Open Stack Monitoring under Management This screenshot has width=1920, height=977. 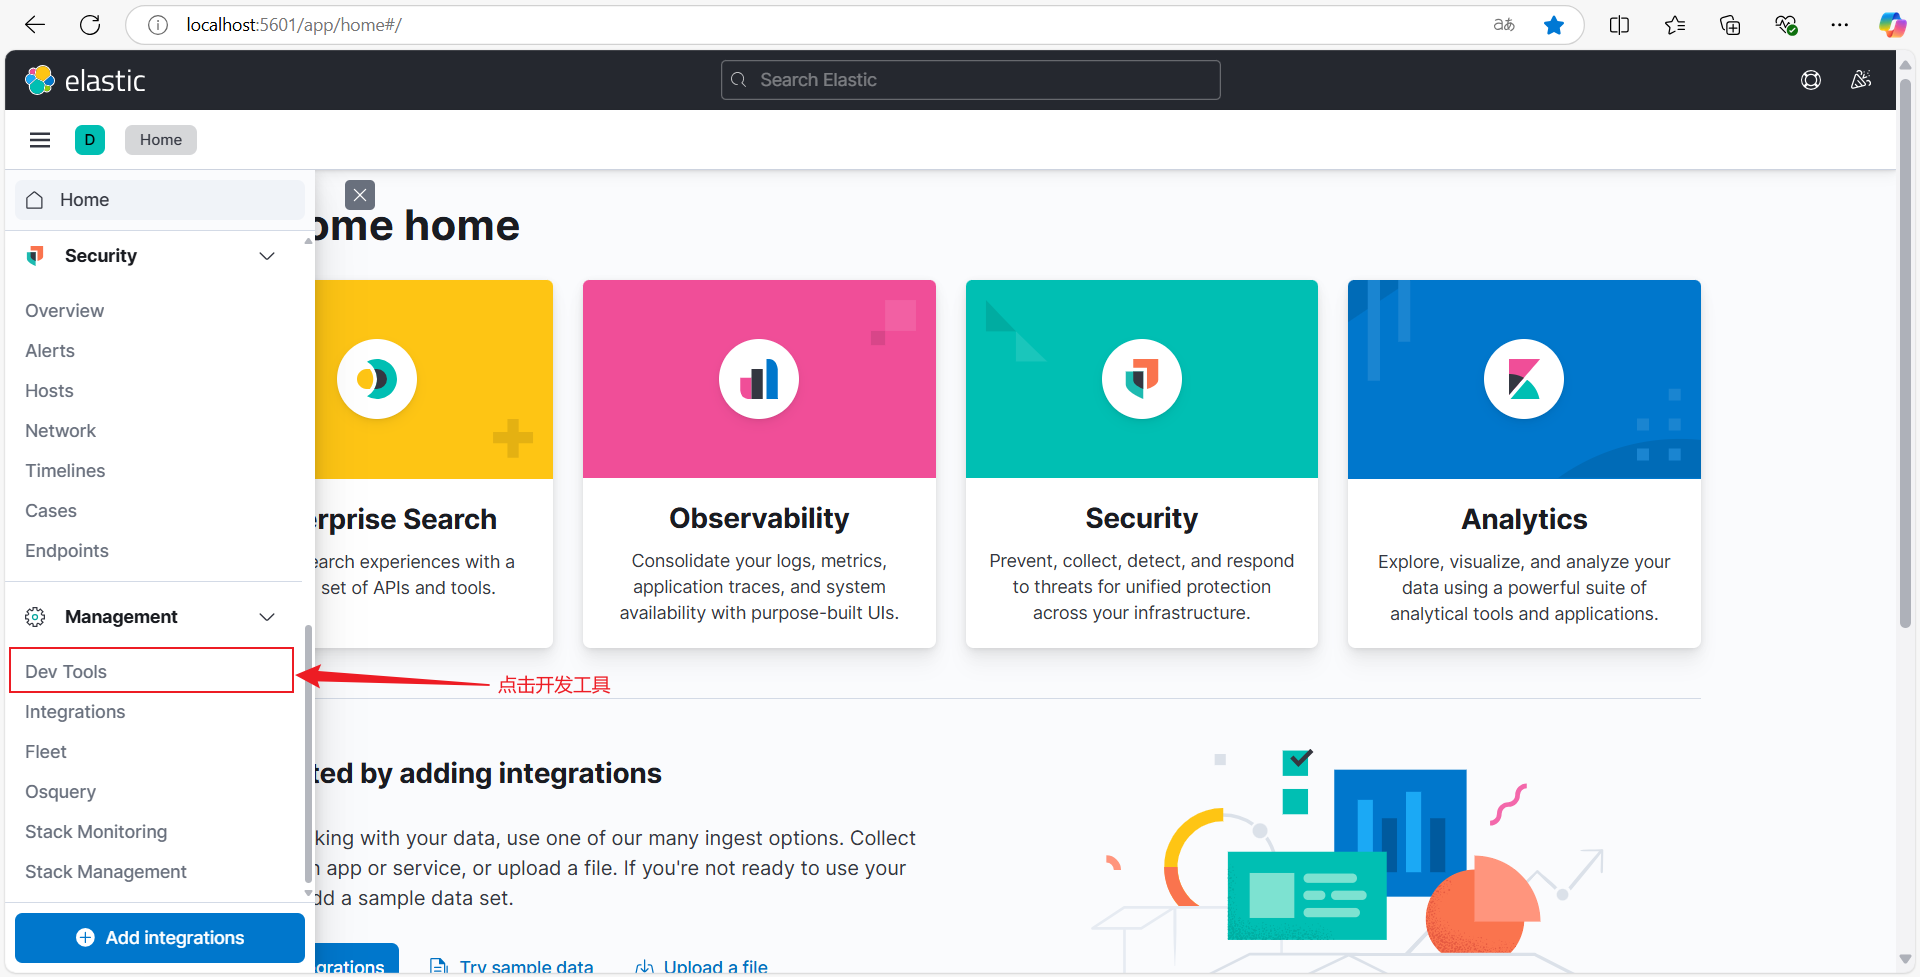click(96, 832)
